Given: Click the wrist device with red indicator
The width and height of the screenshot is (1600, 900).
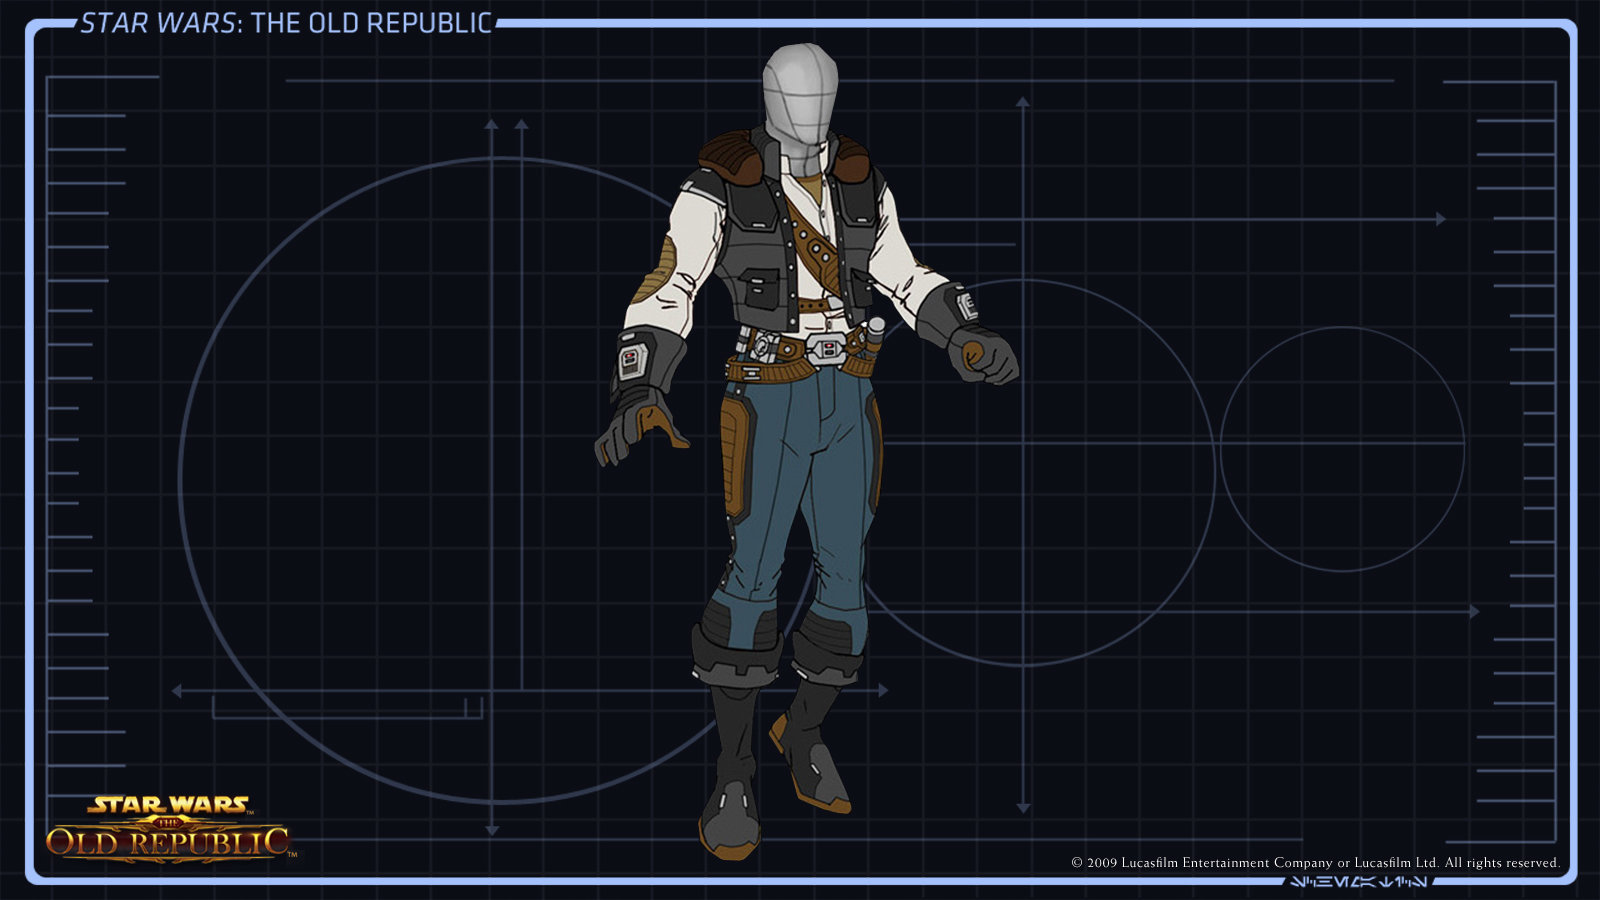Looking at the screenshot, I should click(632, 360).
